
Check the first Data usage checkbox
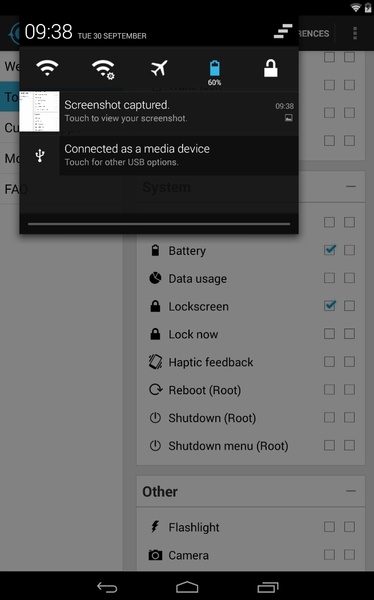coord(330,278)
